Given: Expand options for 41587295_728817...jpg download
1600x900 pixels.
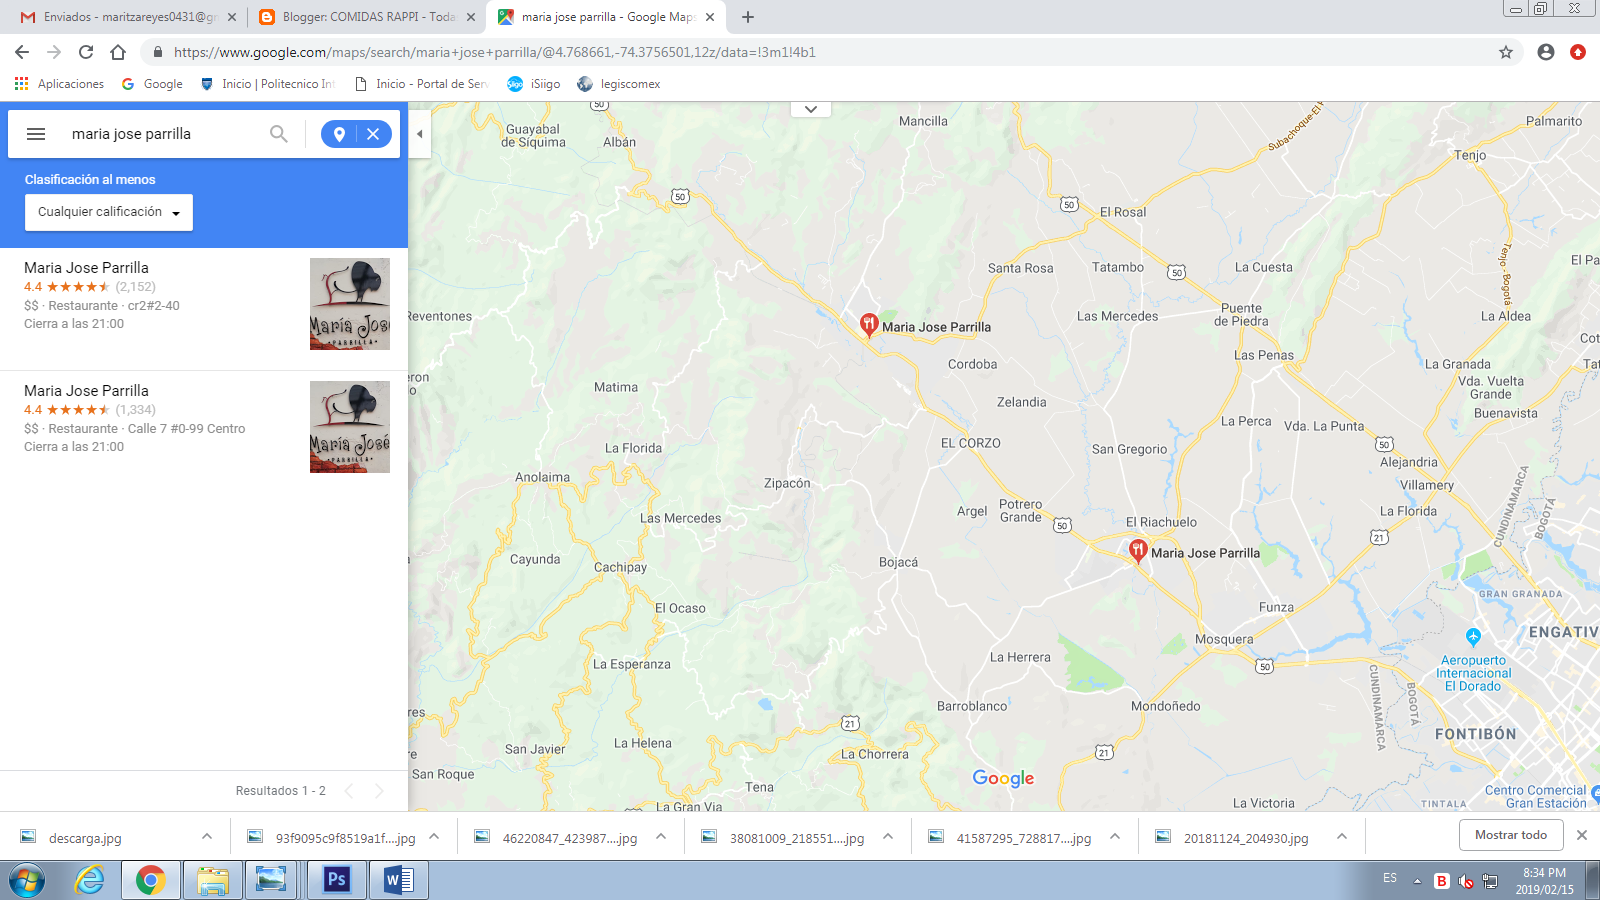Looking at the screenshot, I should 1115,837.
